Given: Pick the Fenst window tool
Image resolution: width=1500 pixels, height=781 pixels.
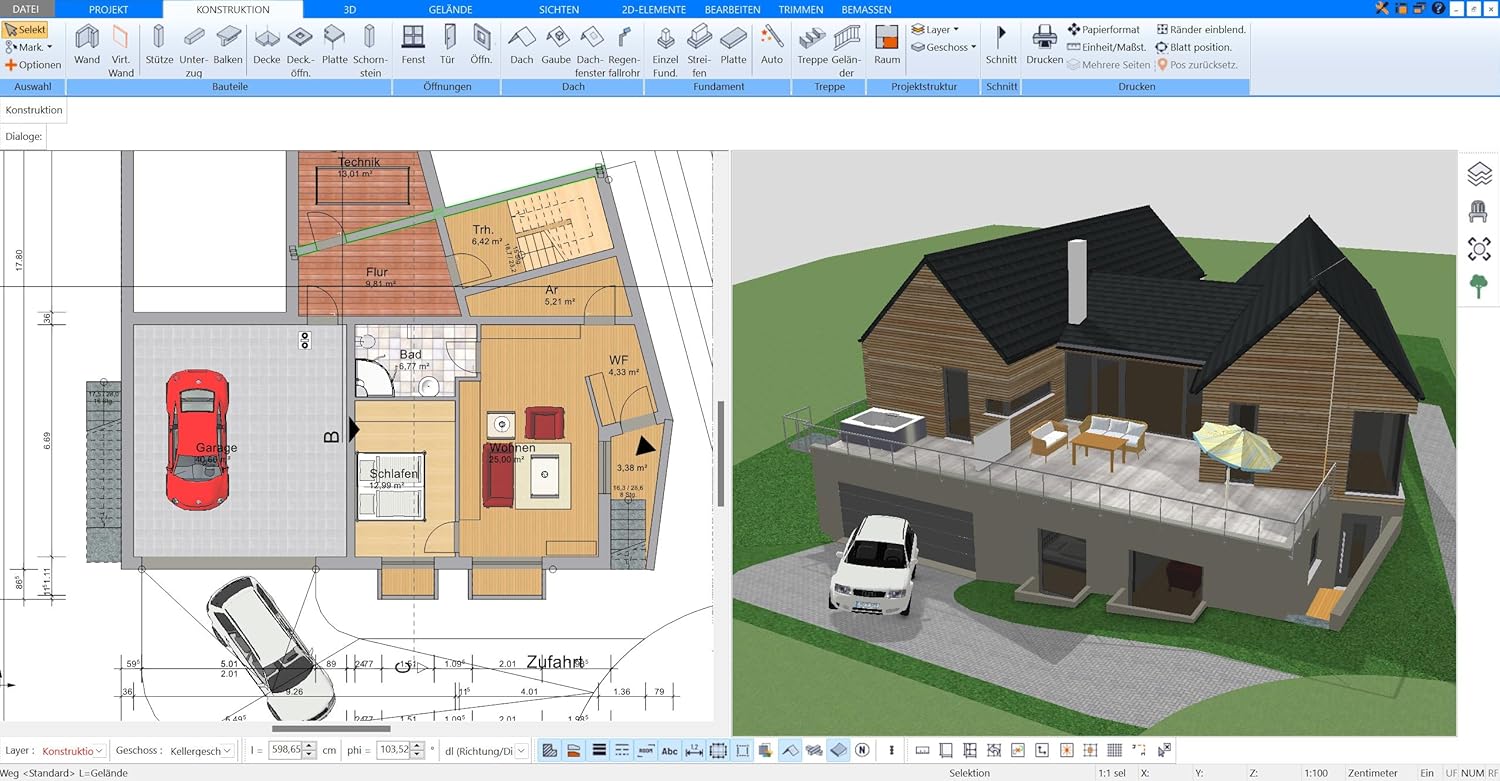Looking at the screenshot, I should [413, 46].
